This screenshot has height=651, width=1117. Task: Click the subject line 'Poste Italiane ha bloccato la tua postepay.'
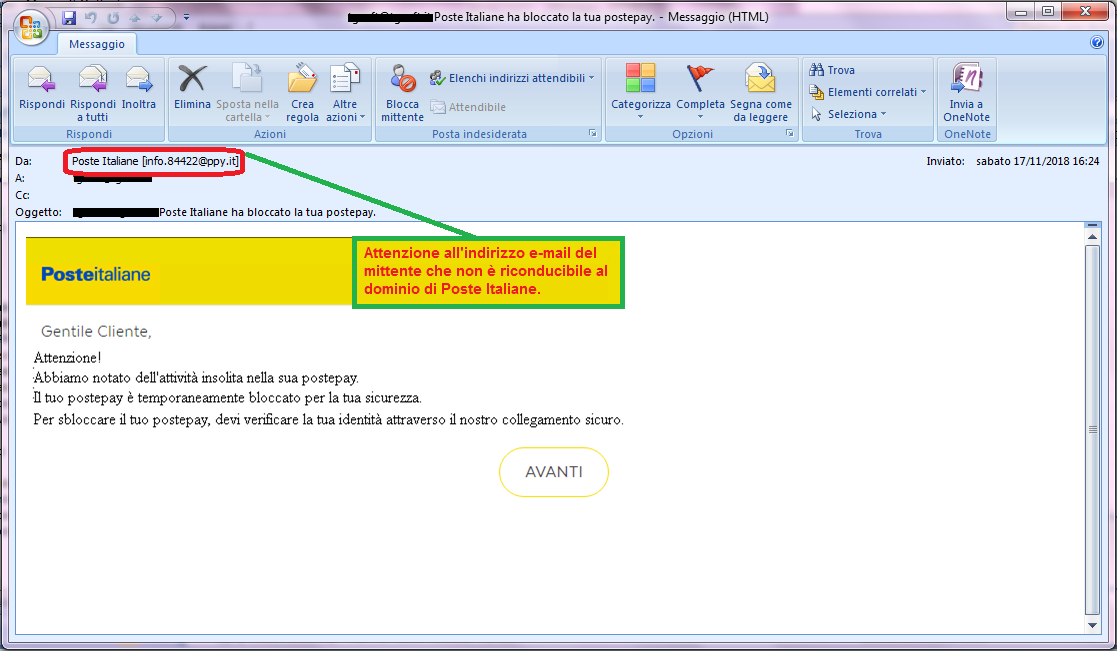tap(267, 212)
